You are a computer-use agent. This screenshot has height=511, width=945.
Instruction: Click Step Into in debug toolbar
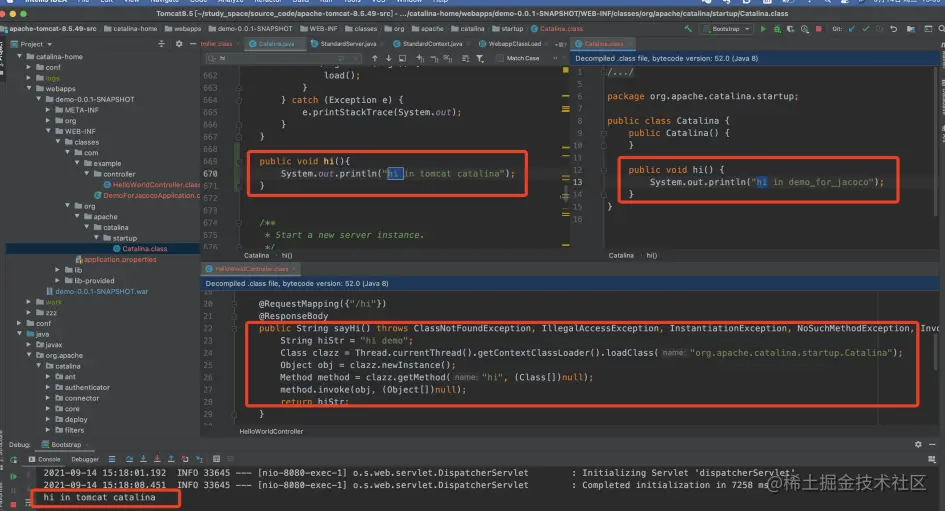point(143,459)
